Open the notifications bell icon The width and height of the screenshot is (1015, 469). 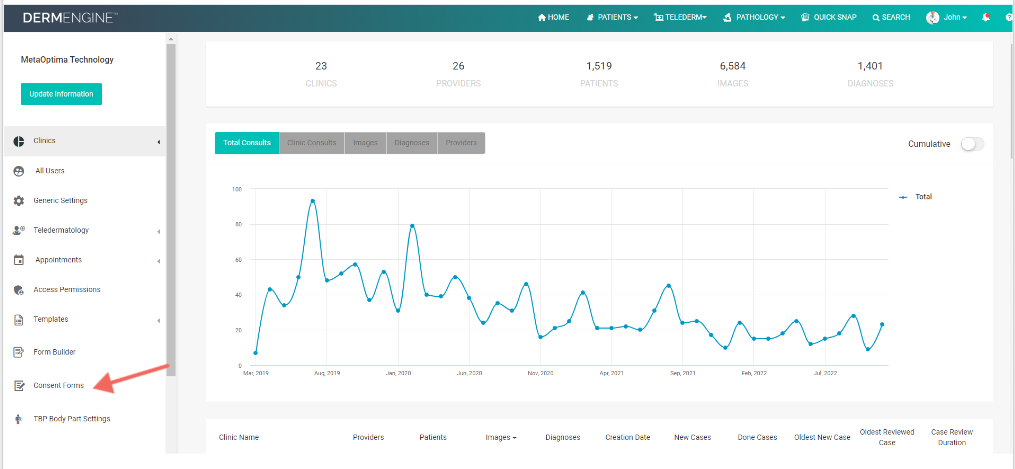click(x=985, y=17)
